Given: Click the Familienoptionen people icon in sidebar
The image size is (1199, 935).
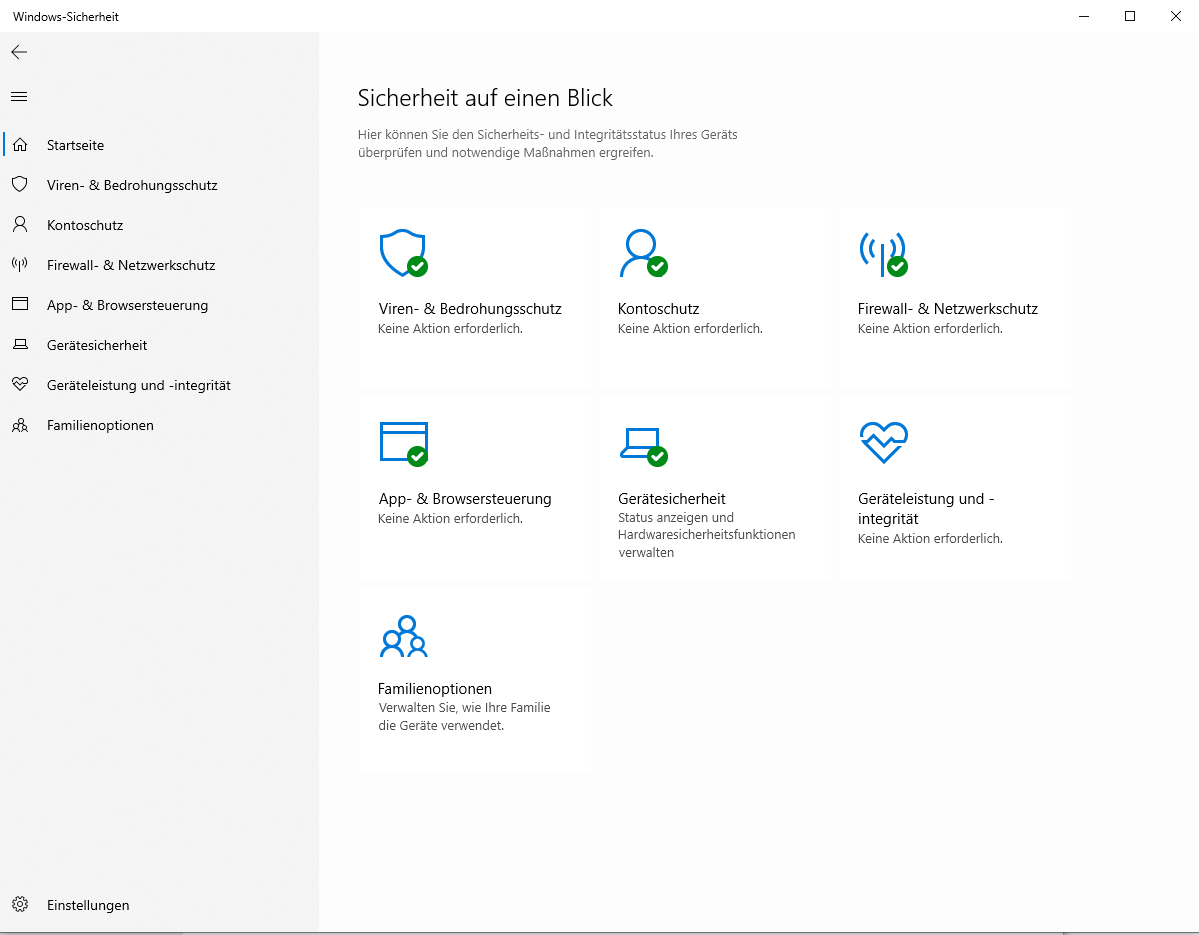Looking at the screenshot, I should coord(21,425).
